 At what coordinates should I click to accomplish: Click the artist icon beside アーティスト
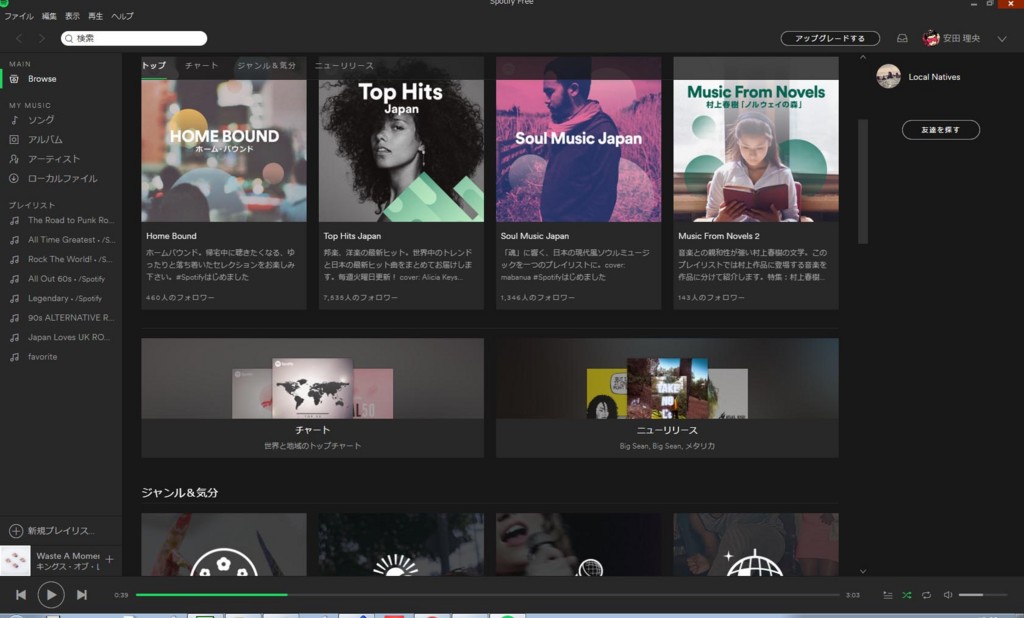pos(14,159)
